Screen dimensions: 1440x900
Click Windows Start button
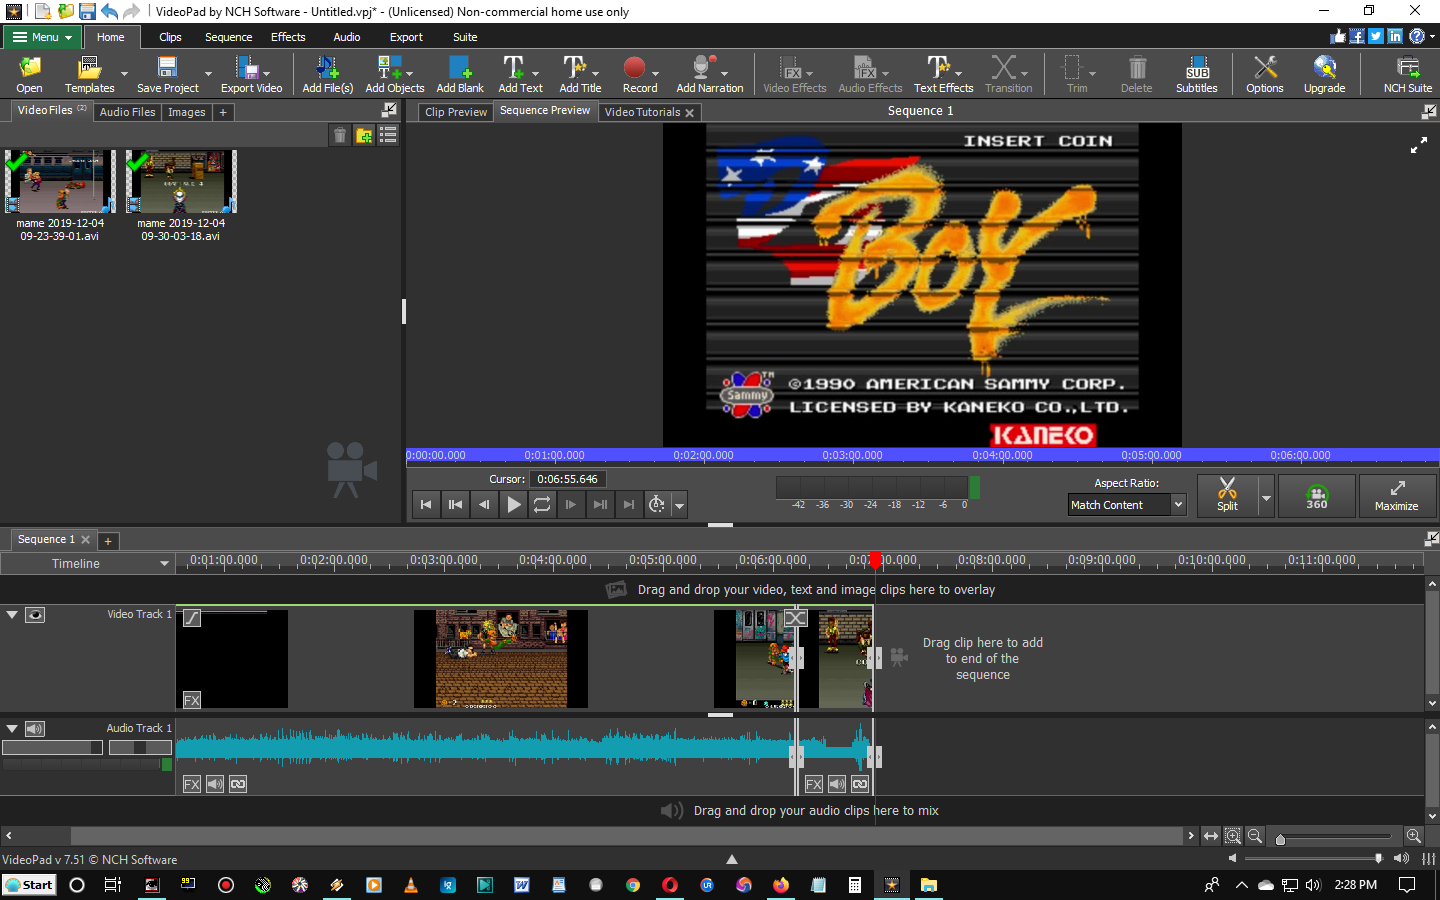pyautogui.click(x=29, y=885)
